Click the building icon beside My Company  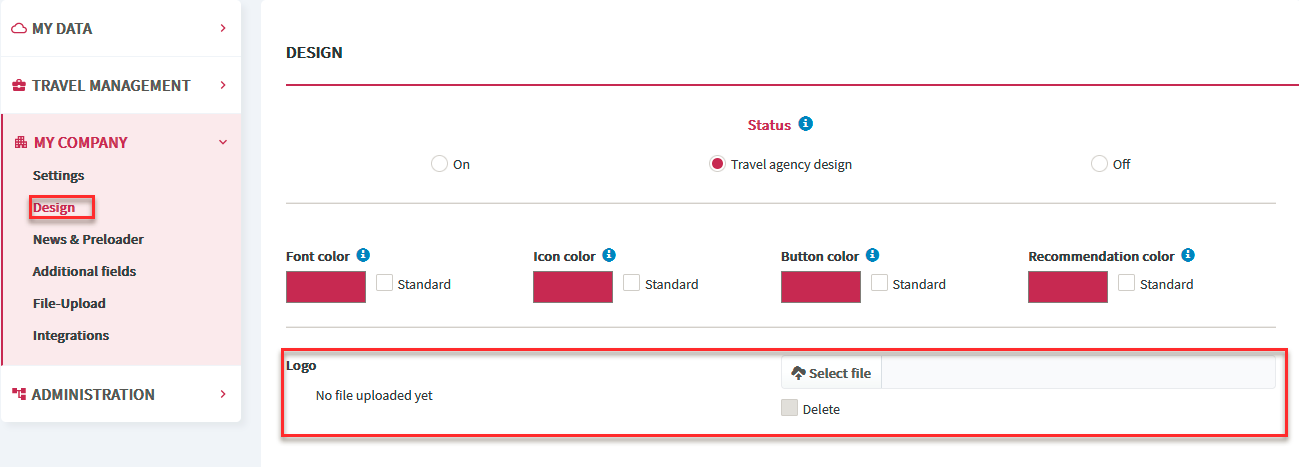(21, 143)
